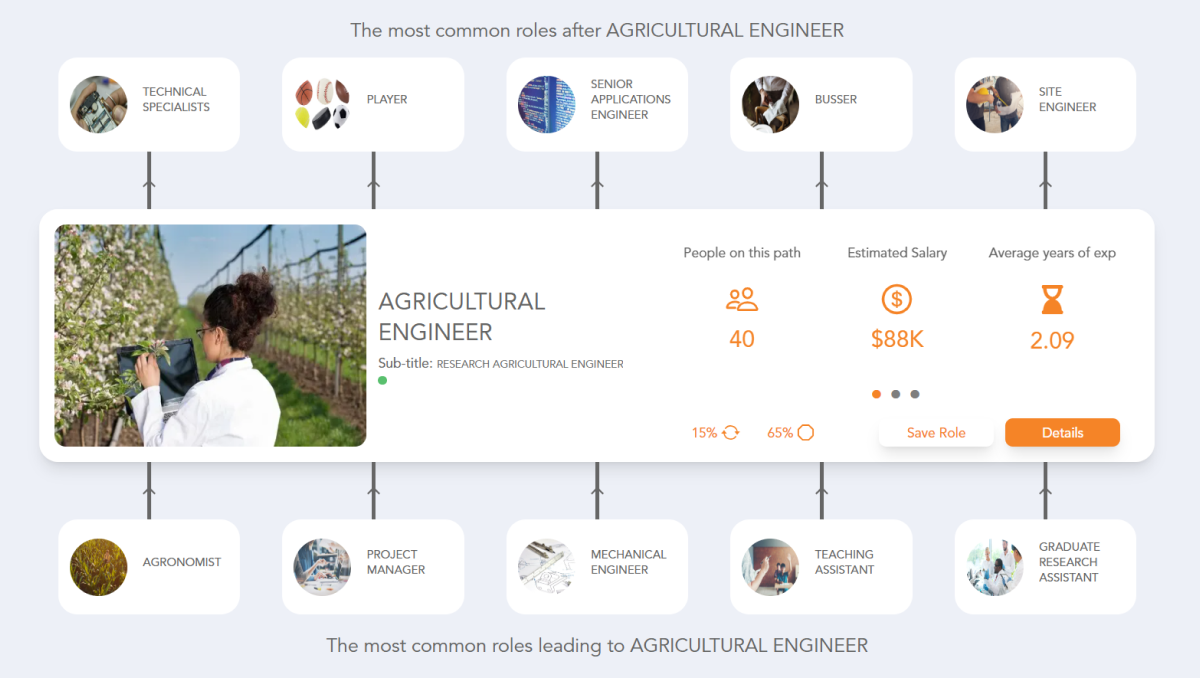Select the Graduate Research Assistant card
Image resolution: width=1200 pixels, height=678 pixels.
point(1044,566)
